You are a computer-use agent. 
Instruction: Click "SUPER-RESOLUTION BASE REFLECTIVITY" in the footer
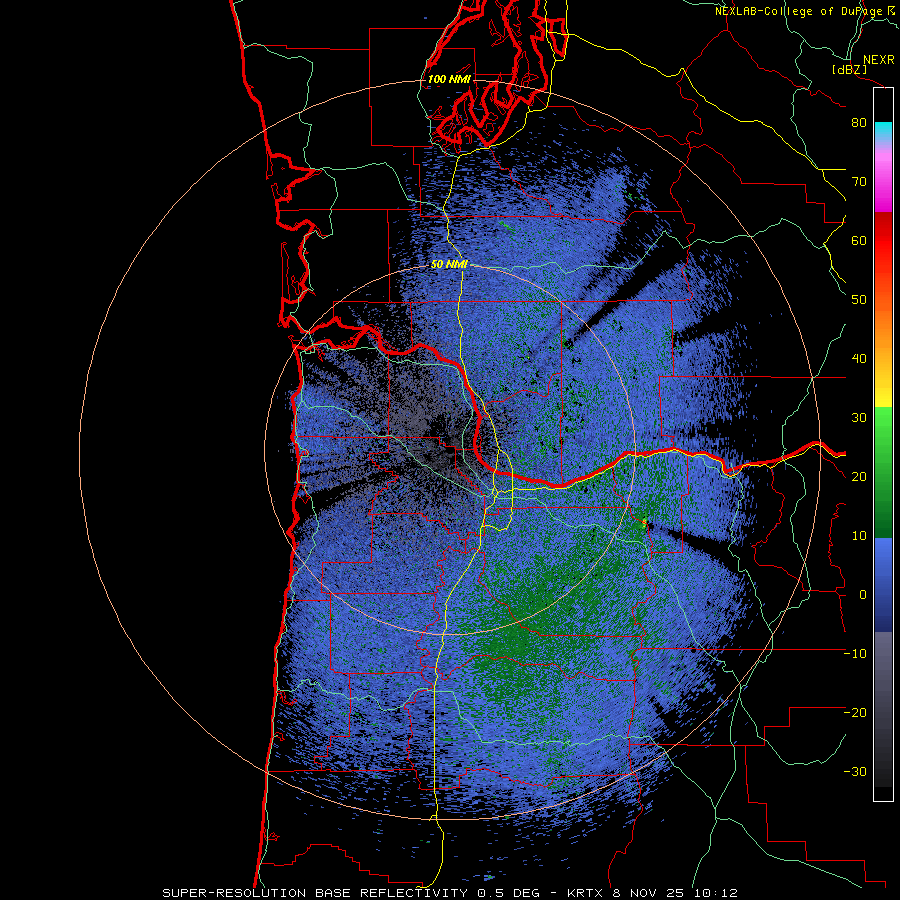[x=315, y=893]
